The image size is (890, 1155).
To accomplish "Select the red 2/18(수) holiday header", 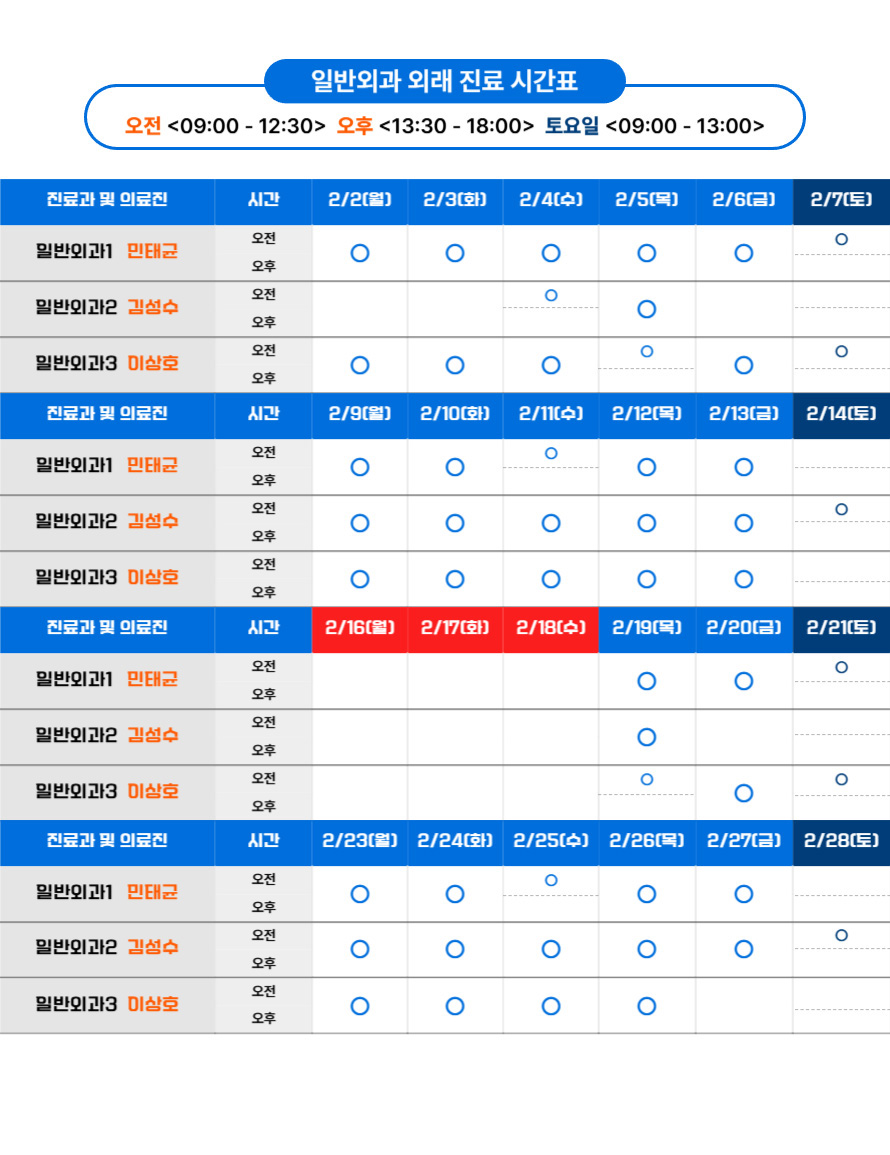I will (x=551, y=628).
